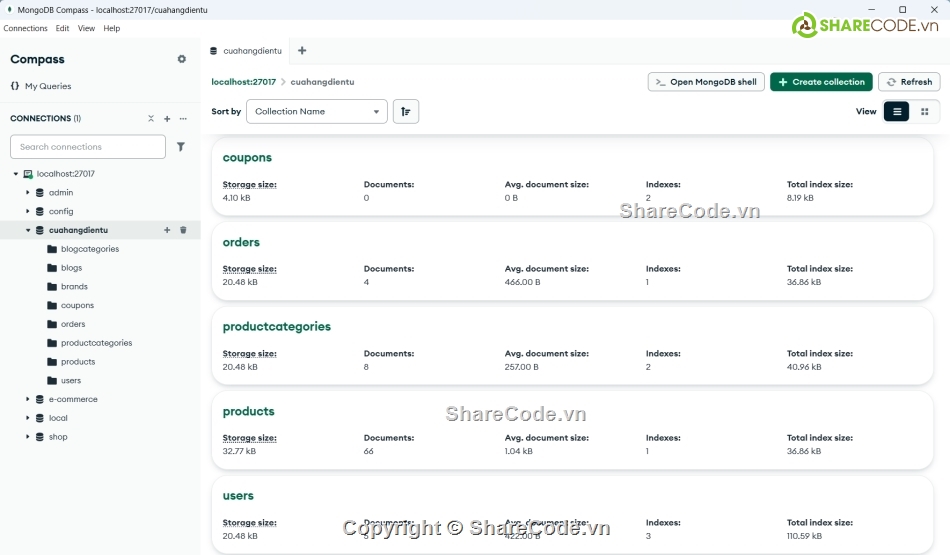Open users collection in sidebar tree
The width and height of the screenshot is (950, 555).
click(70, 381)
